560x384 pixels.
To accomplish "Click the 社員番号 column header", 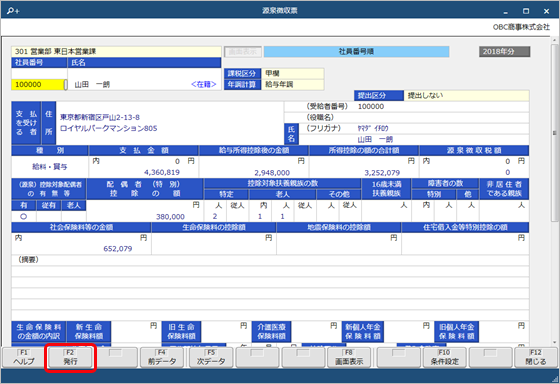I will (39, 63).
